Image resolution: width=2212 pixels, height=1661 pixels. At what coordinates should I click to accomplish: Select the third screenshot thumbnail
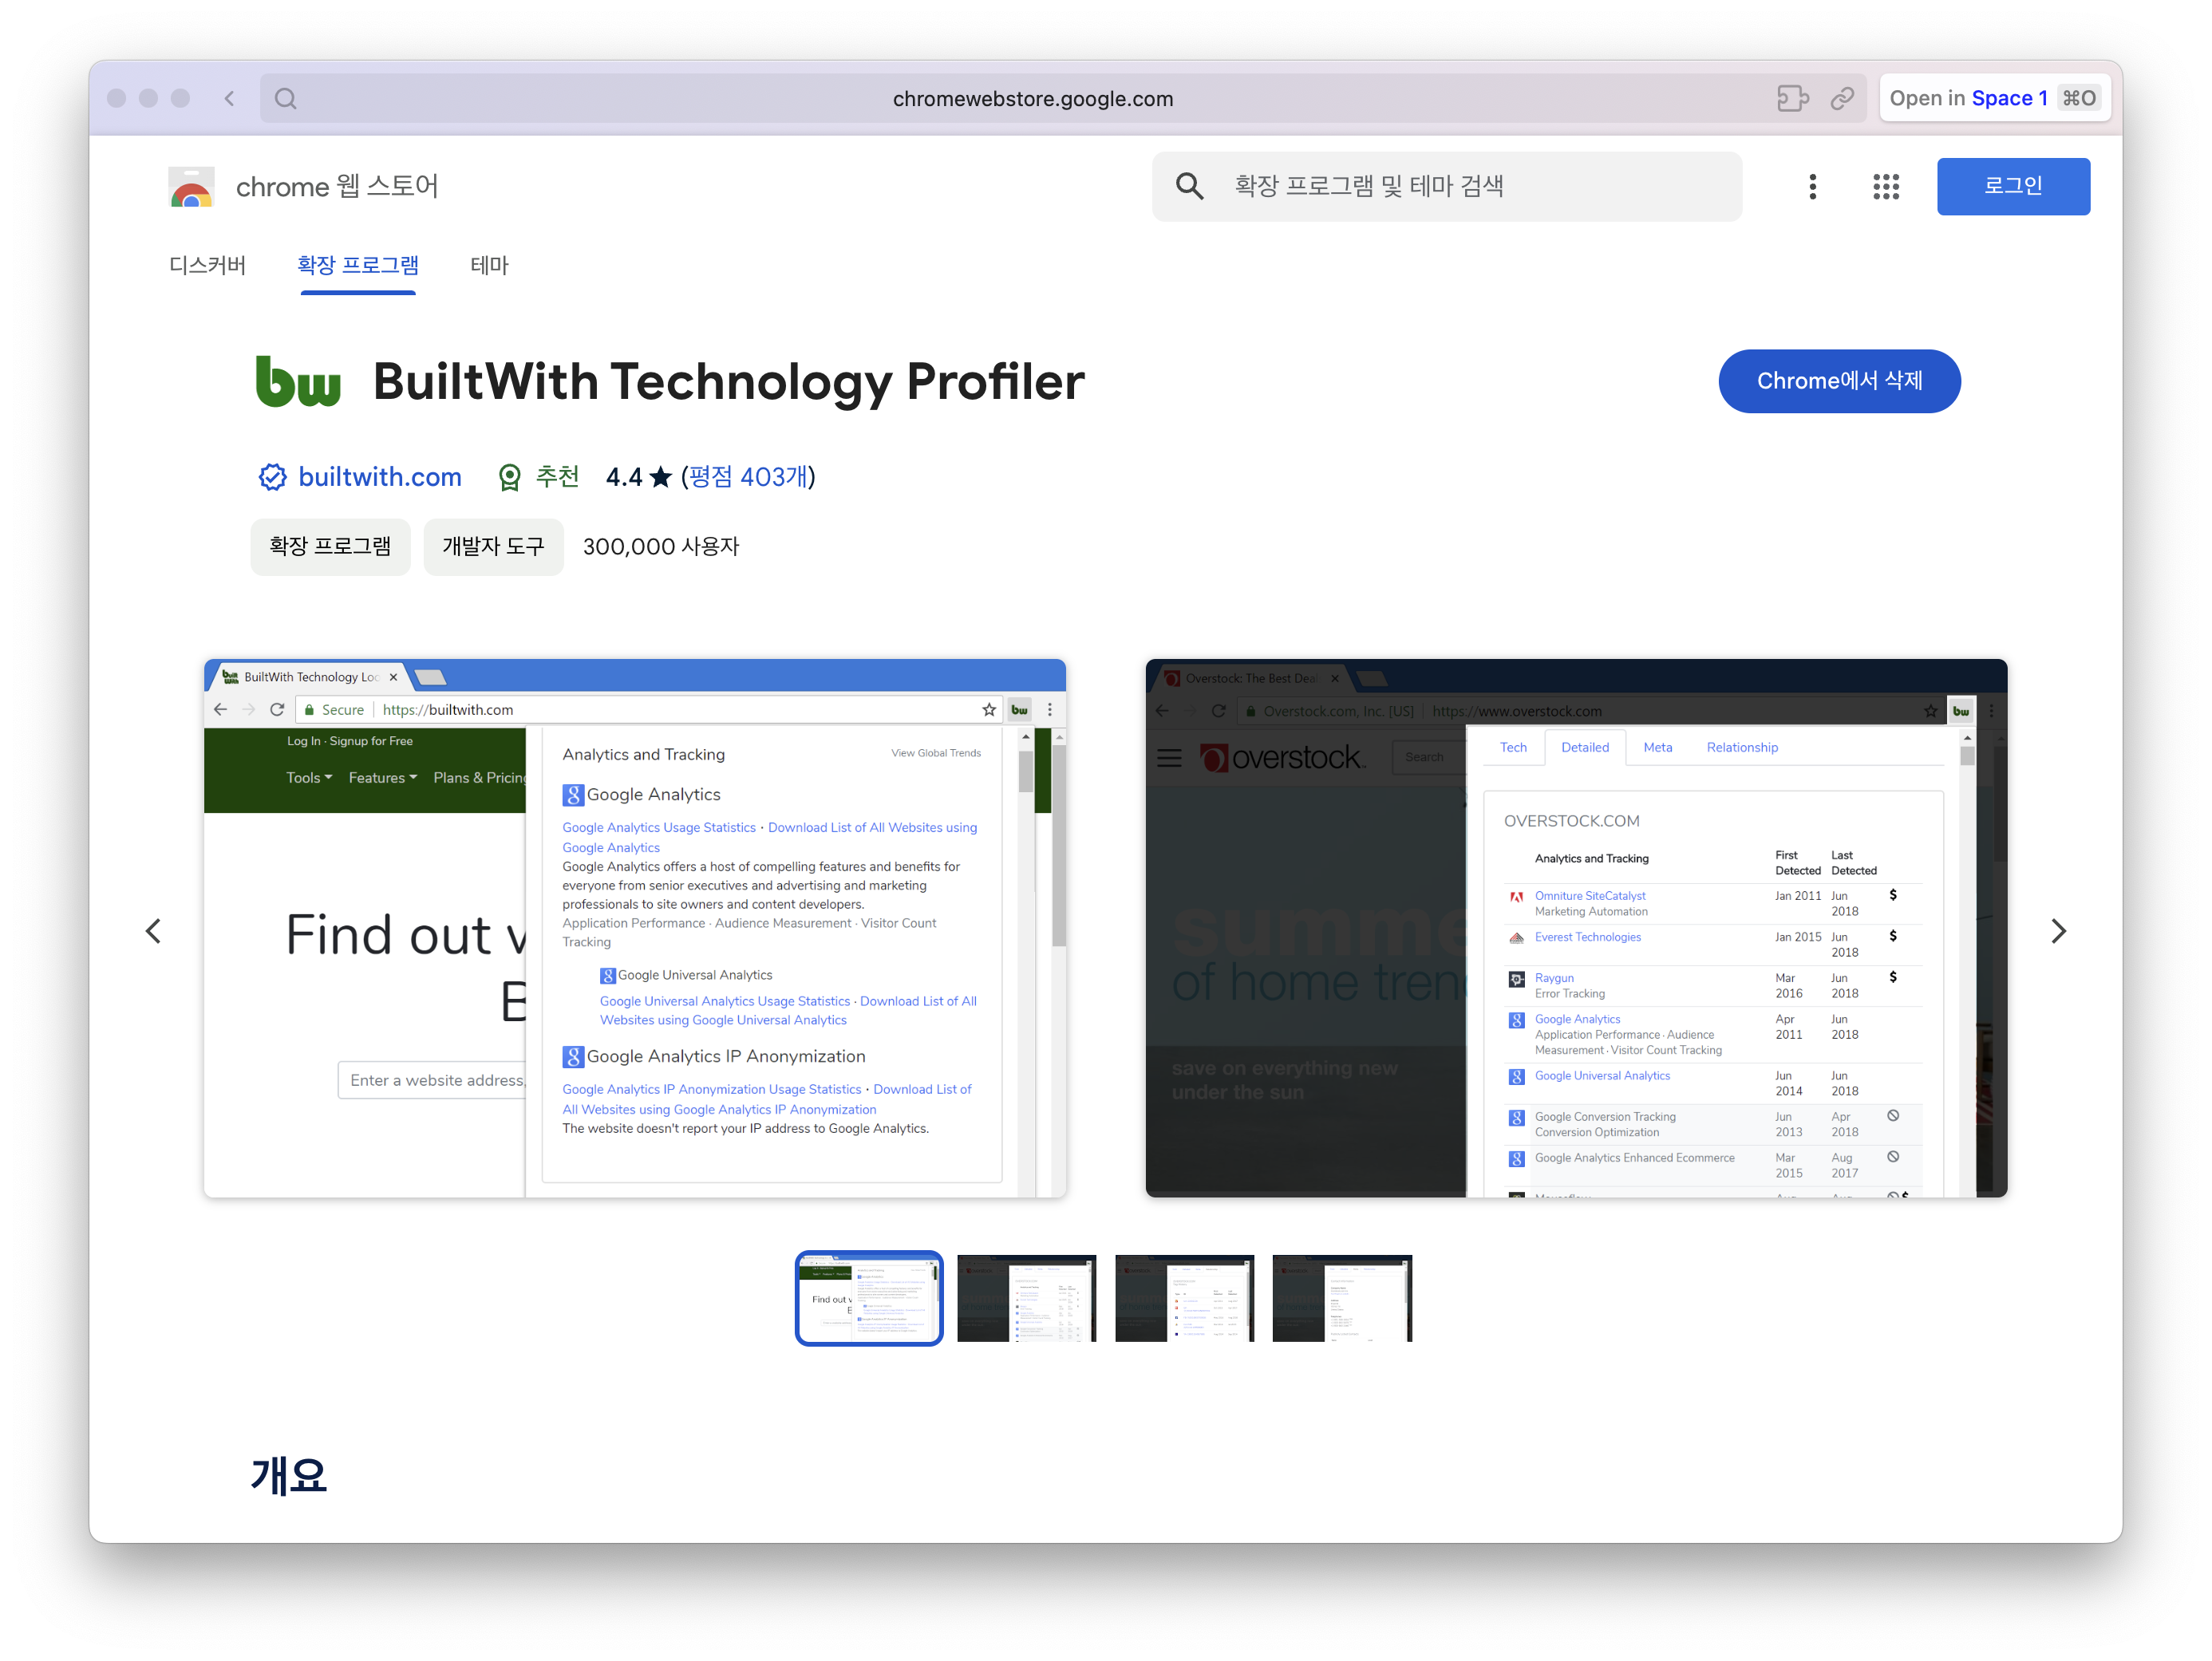(x=1185, y=1298)
